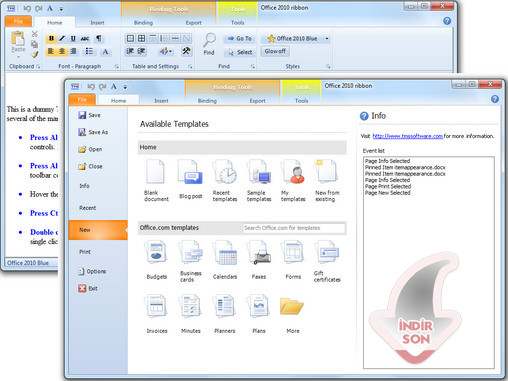
Task: Open Budgets template category
Action: (156, 260)
